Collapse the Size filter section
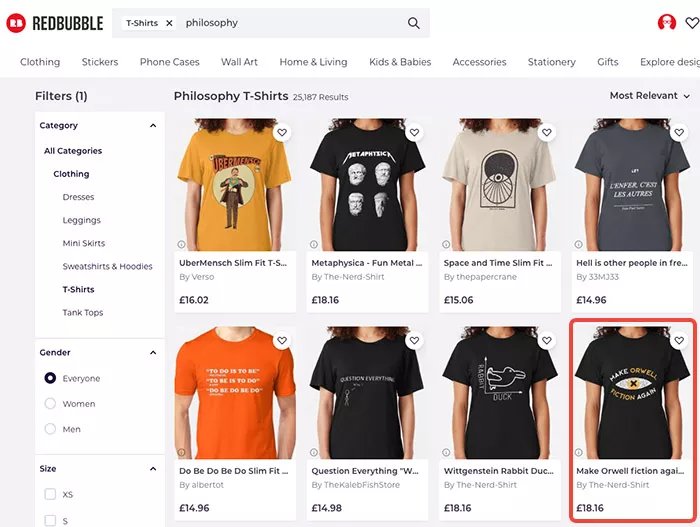Screen dimensions: 700x527 [153, 469]
